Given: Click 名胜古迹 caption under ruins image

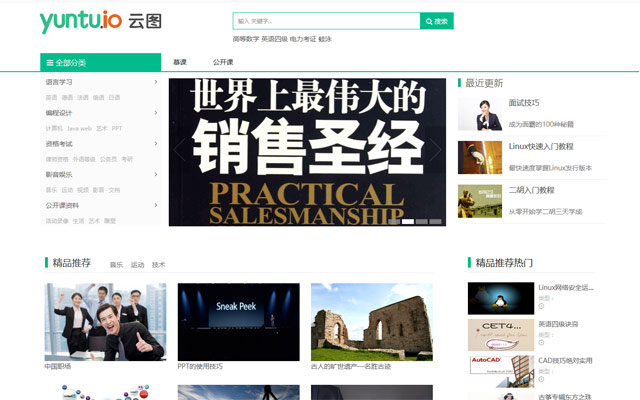Looking at the screenshot, I should [x=351, y=366].
